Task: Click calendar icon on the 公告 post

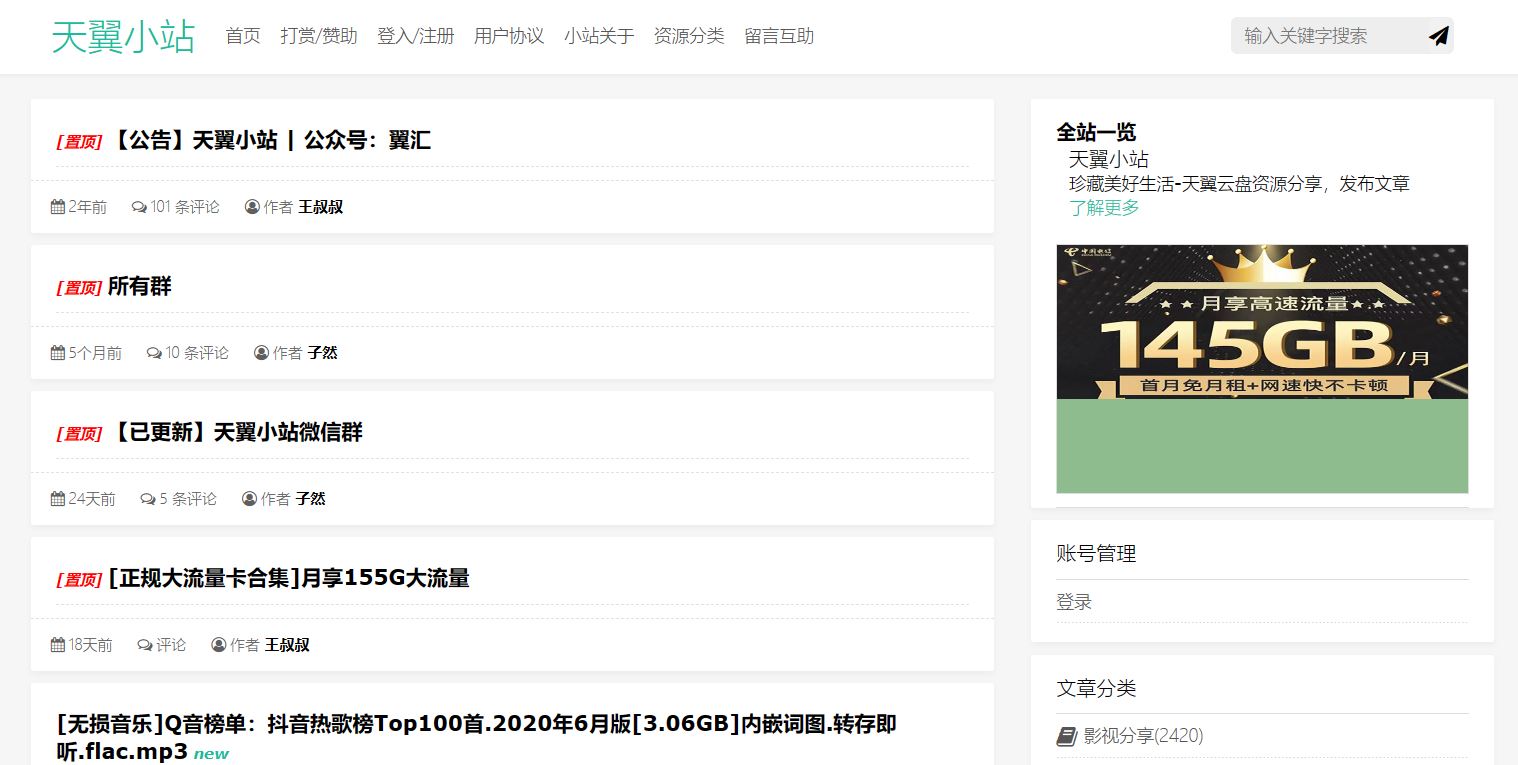Action: (58, 207)
